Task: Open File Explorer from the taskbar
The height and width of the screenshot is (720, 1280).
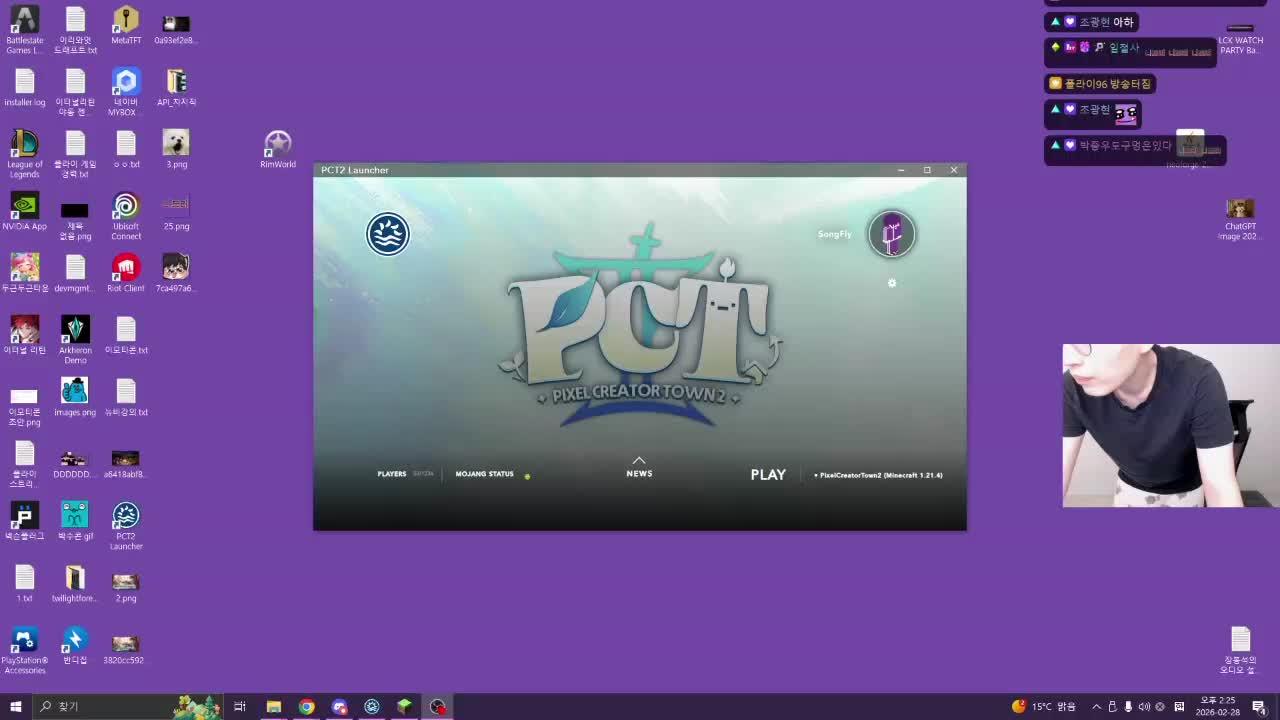Action: coord(273,706)
